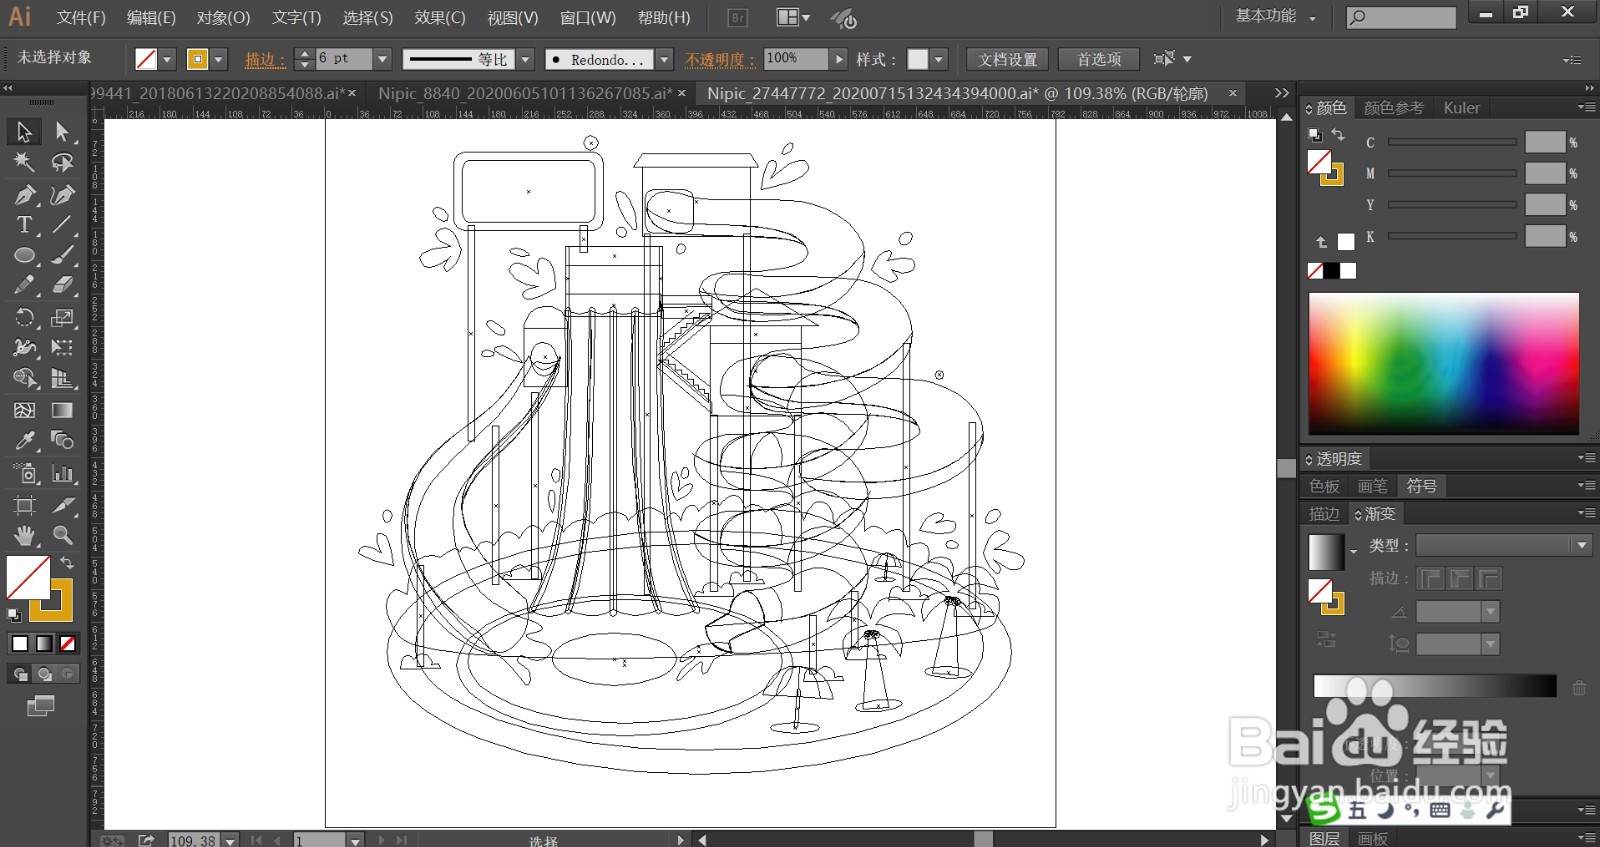The image size is (1600, 847).
Task: Open the Redondo brush definition dropdown
Action: 664,60
